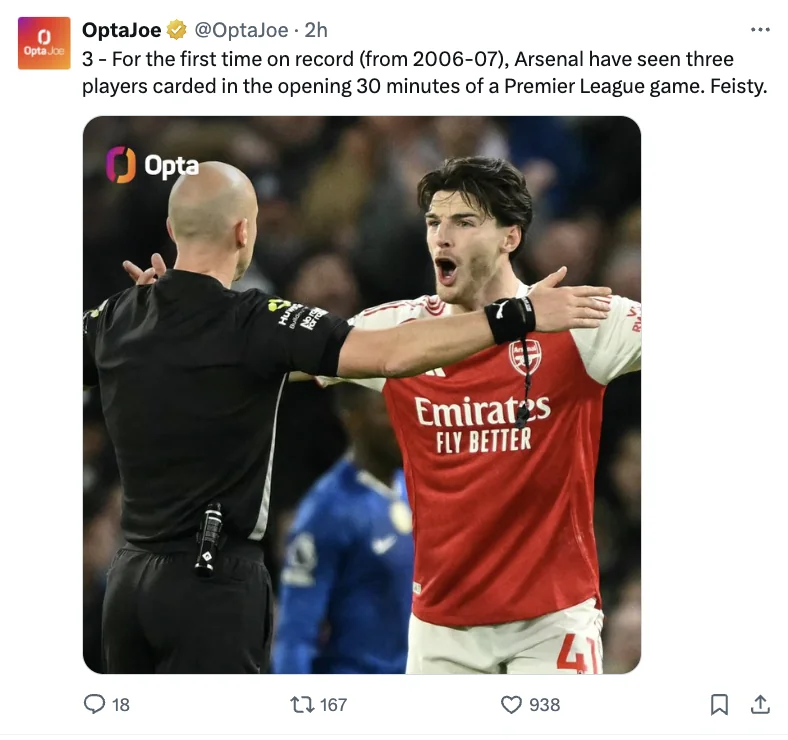Share the tweet via the share icon

(x=759, y=704)
